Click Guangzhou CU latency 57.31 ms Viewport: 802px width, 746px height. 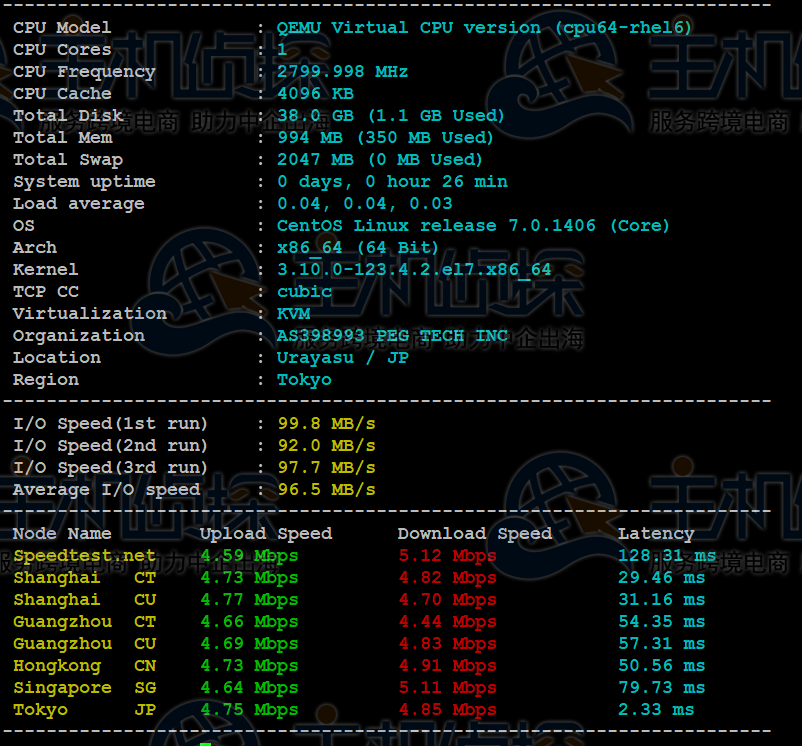point(661,643)
